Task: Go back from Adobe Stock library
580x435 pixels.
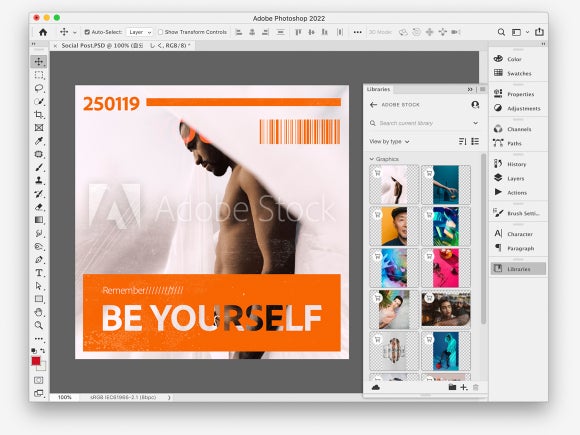Action: [x=373, y=105]
